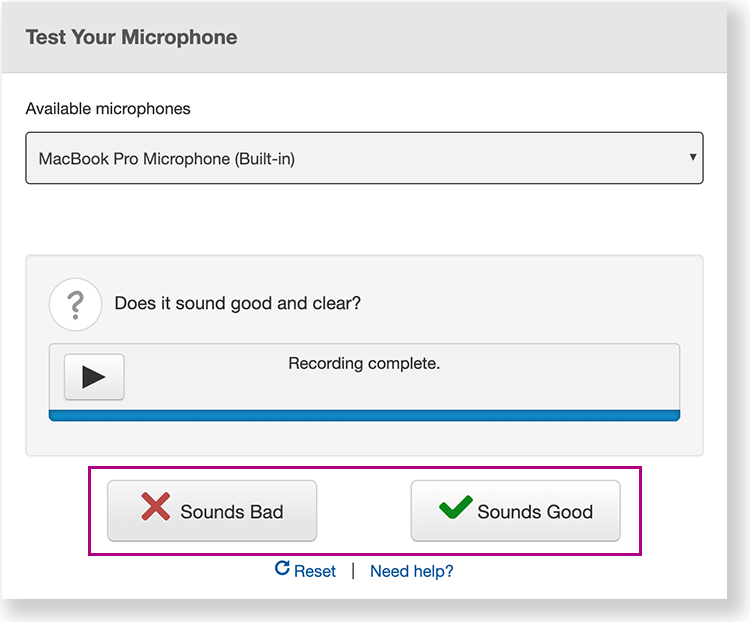
Task: Click the green checkmark icon
Action: click(x=456, y=508)
